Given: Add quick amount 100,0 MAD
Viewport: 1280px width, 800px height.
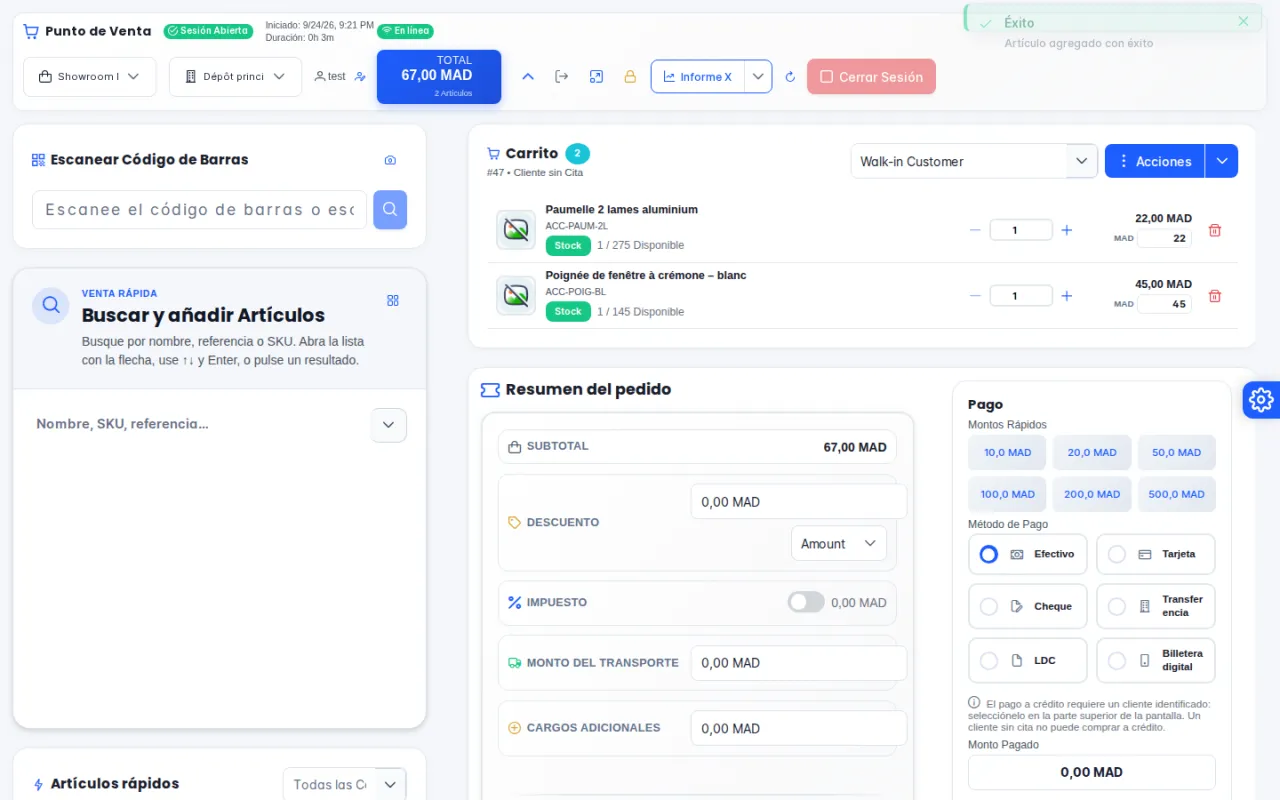Looking at the screenshot, I should pyautogui.click(x=1007, y=494).
